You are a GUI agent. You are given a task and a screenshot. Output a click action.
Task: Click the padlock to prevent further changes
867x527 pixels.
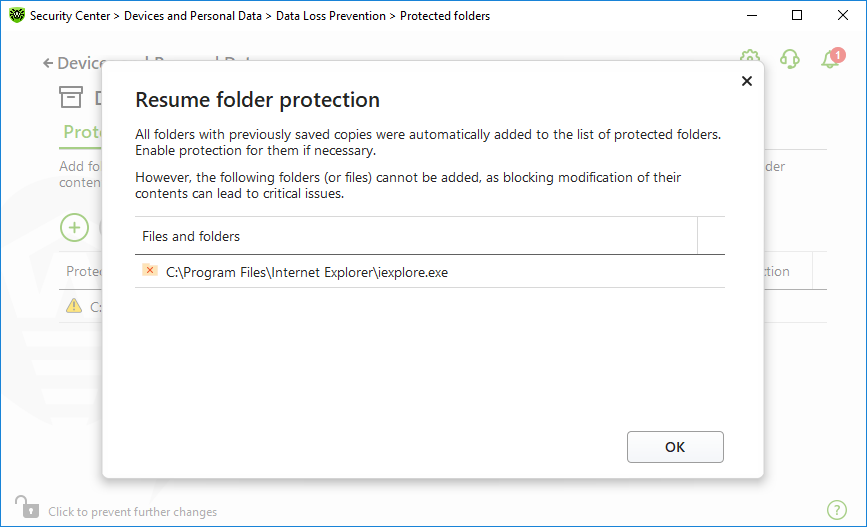pos(27,507)
